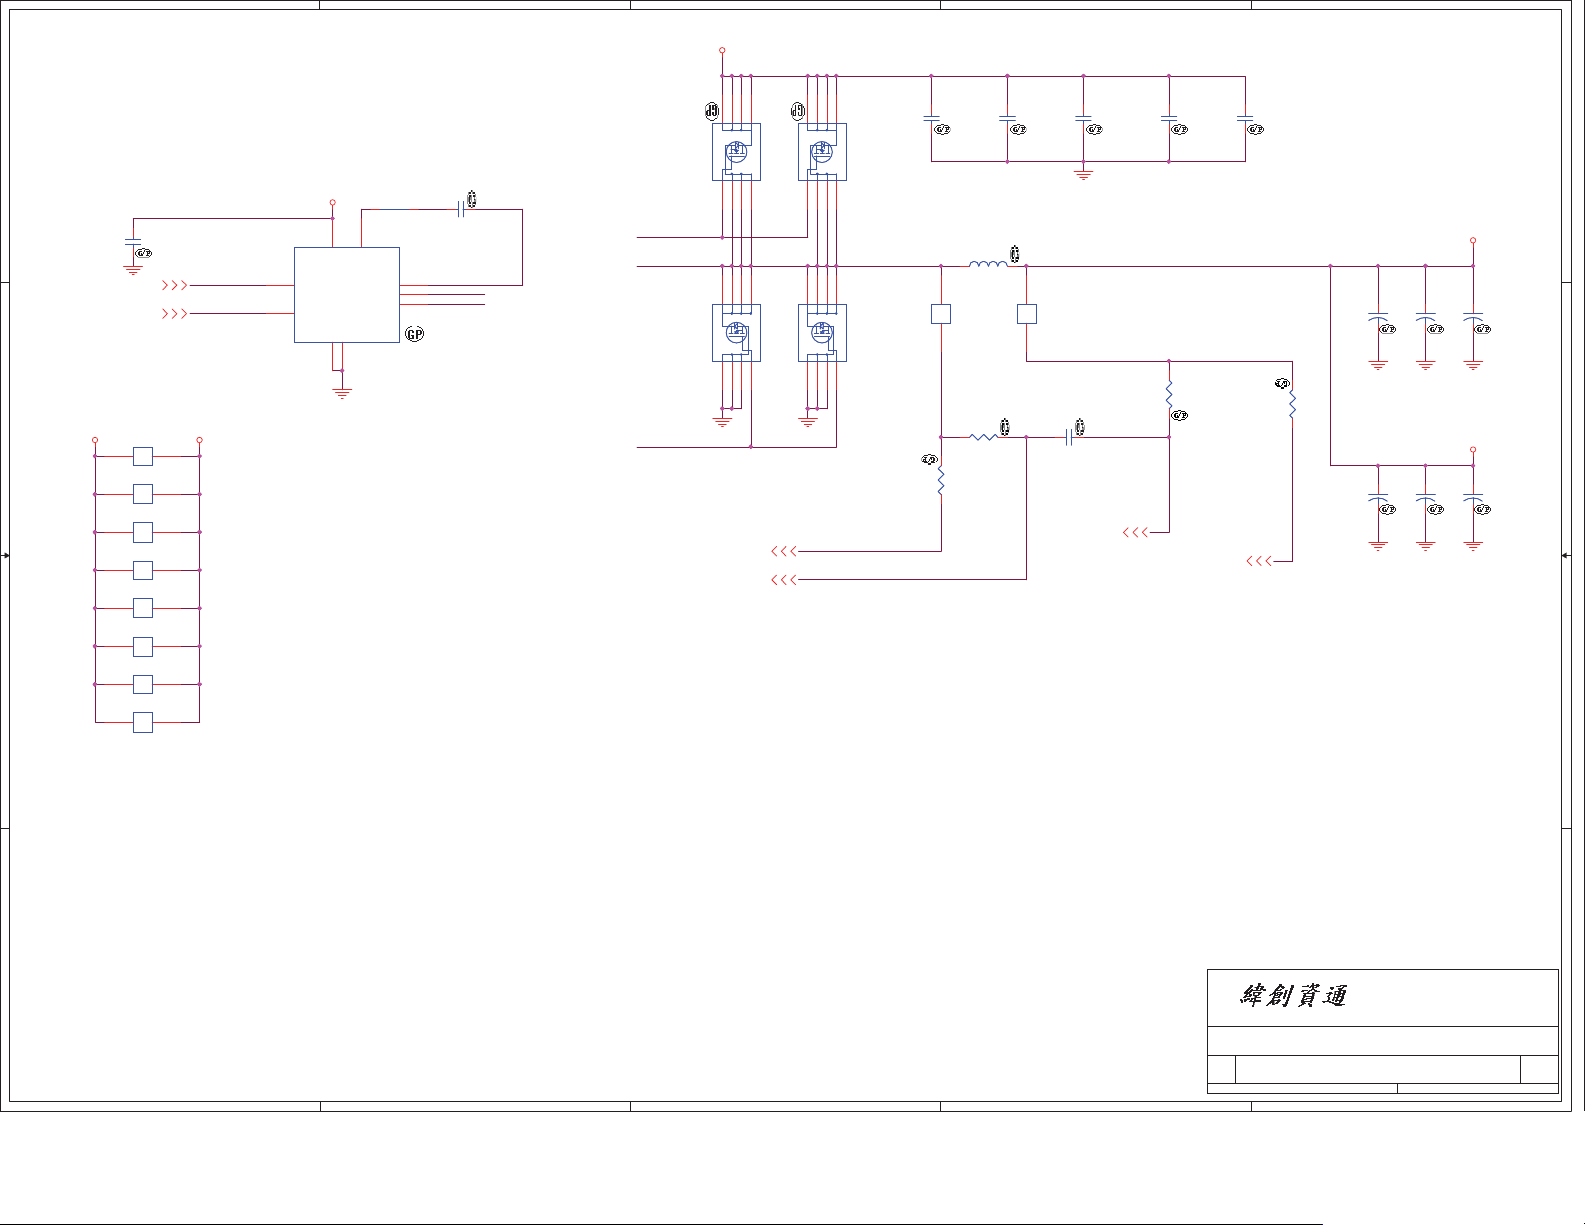Select the ground symbol under the five-capacitor bank

(x=1084, y=175)
